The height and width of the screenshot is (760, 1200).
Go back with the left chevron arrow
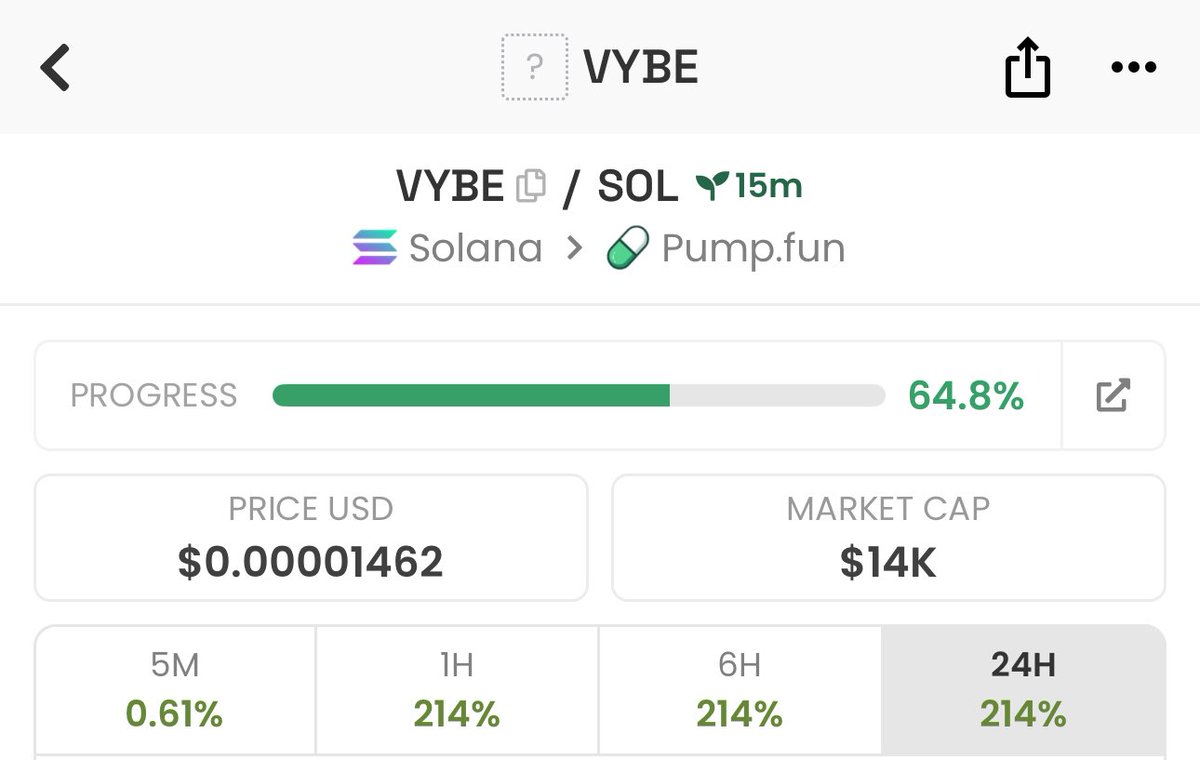click(x=55, y=68)
